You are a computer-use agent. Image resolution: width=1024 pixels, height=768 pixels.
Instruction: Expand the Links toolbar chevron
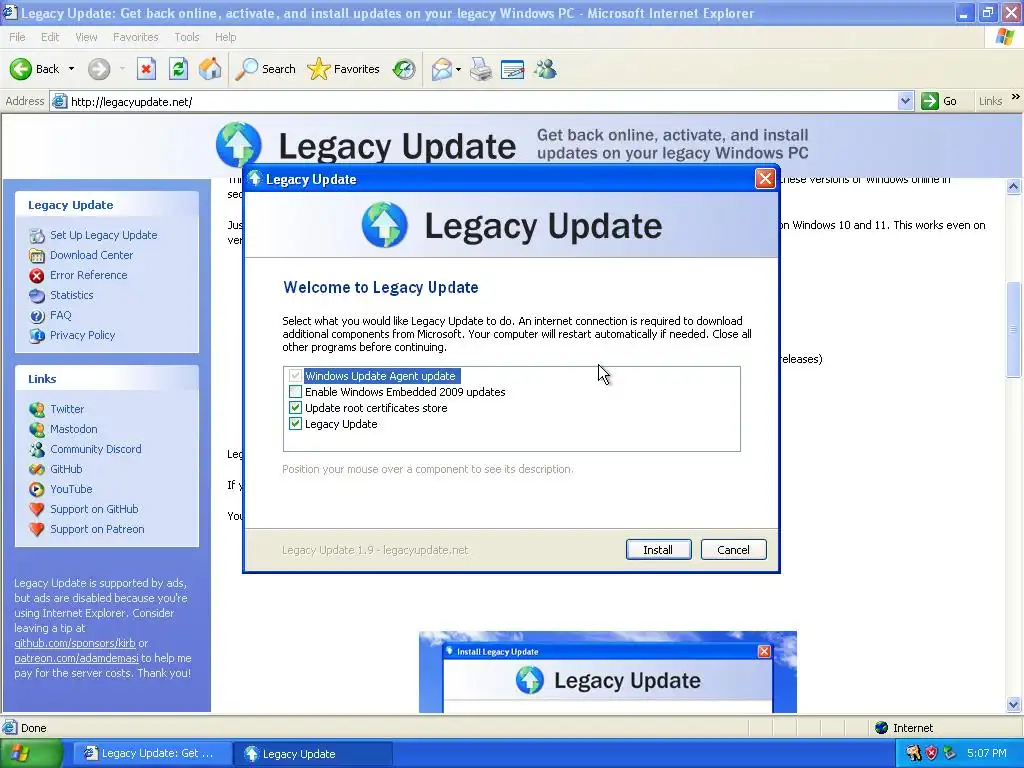click(1016, 97)
